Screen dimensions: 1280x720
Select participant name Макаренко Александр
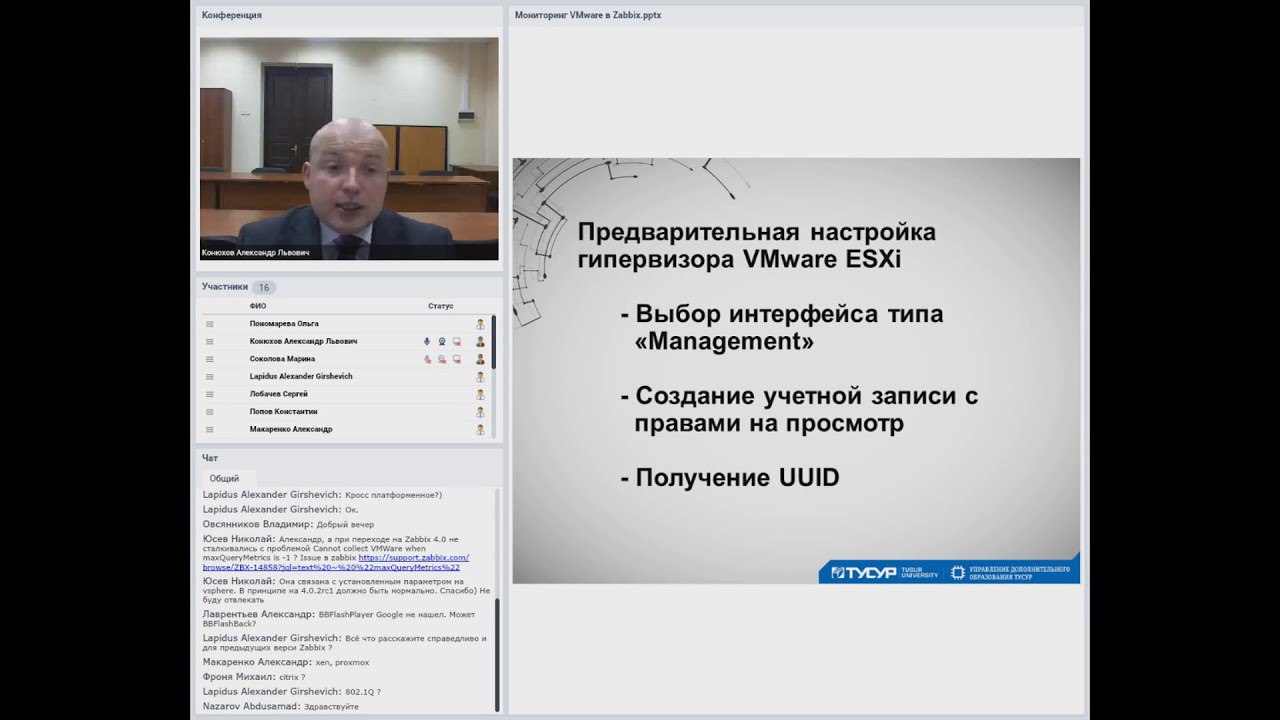point(291,429)
